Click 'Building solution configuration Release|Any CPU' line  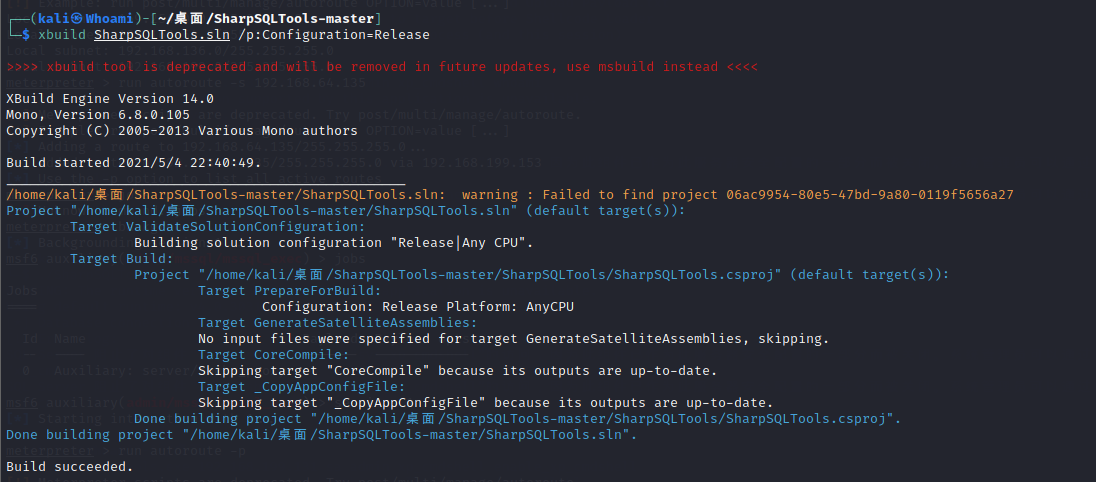coord(334,243)
